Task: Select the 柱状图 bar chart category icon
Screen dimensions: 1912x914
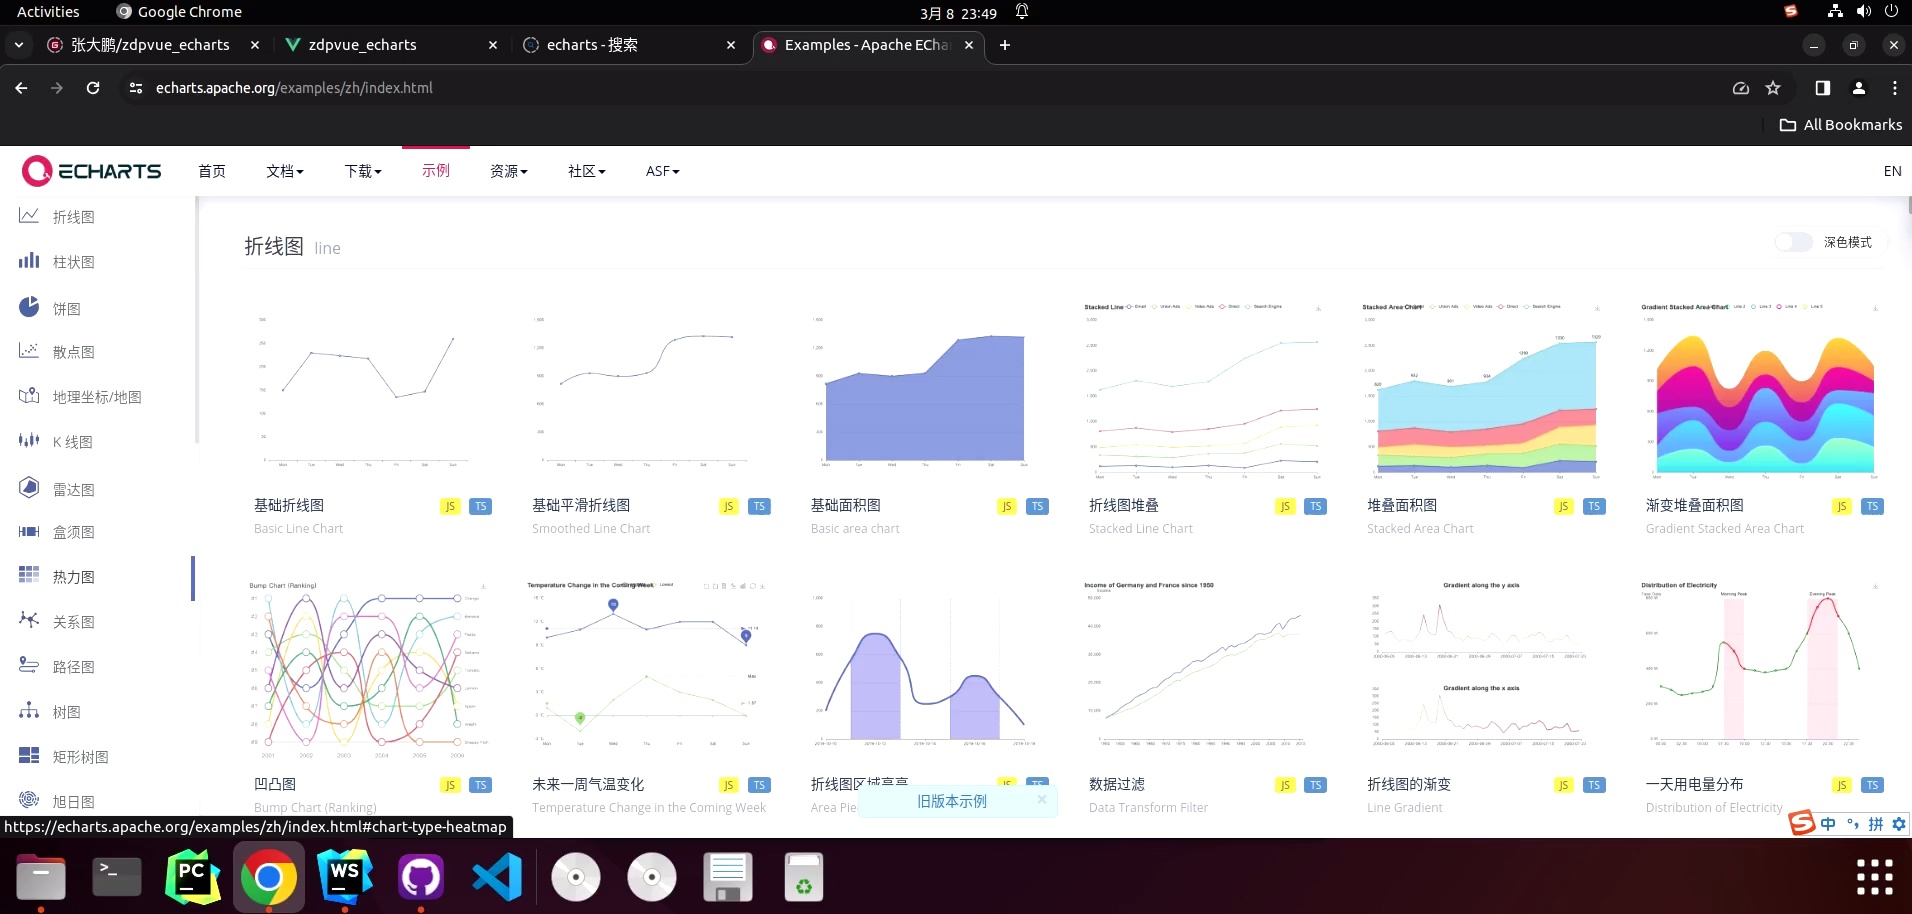Action: pyautogui.click(x=30, y=261)
